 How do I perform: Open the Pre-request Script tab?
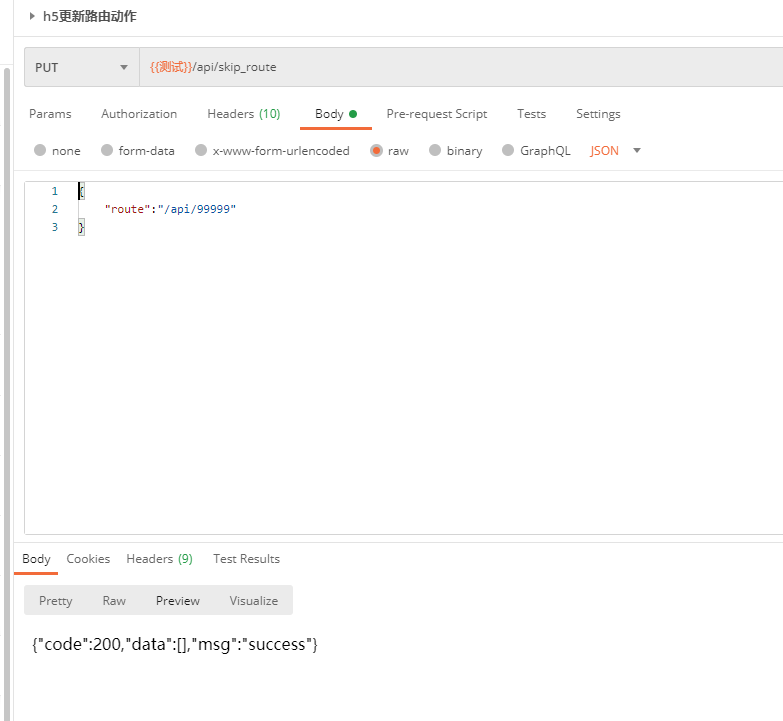[436, 114]
